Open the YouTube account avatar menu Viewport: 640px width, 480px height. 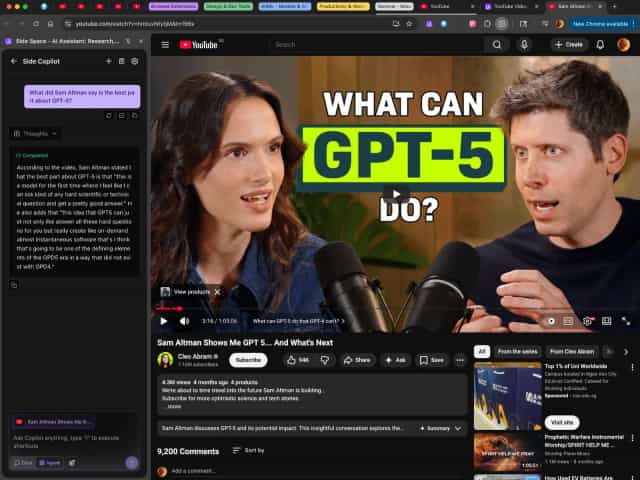623,44
